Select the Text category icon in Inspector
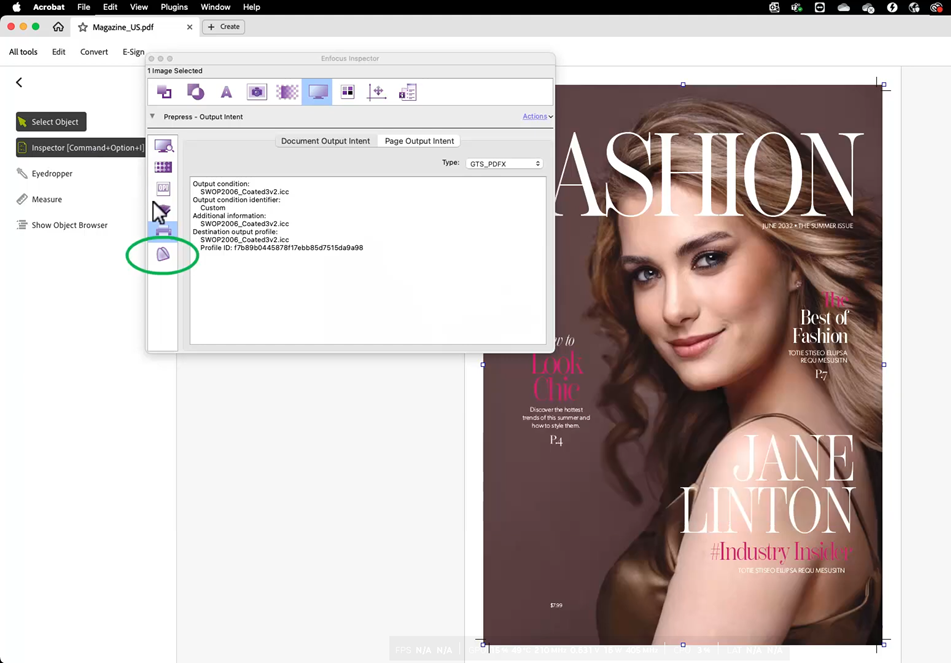The image size is (951, 663). tap(226, 92)
